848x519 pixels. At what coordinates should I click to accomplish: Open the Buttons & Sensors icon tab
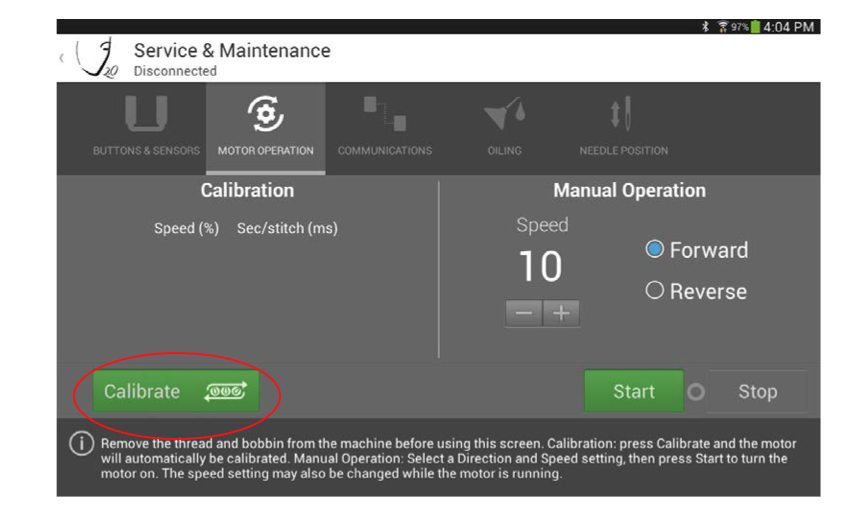(x=146, y=115)
